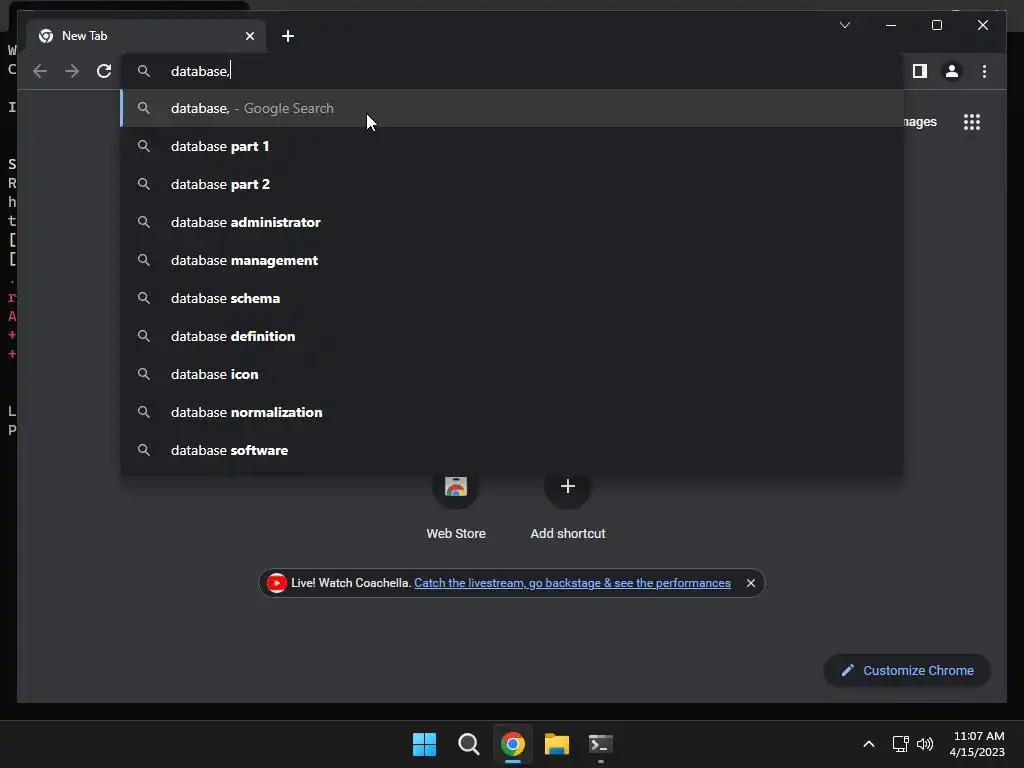Open the Google apps grid icon

click(972, 122)
